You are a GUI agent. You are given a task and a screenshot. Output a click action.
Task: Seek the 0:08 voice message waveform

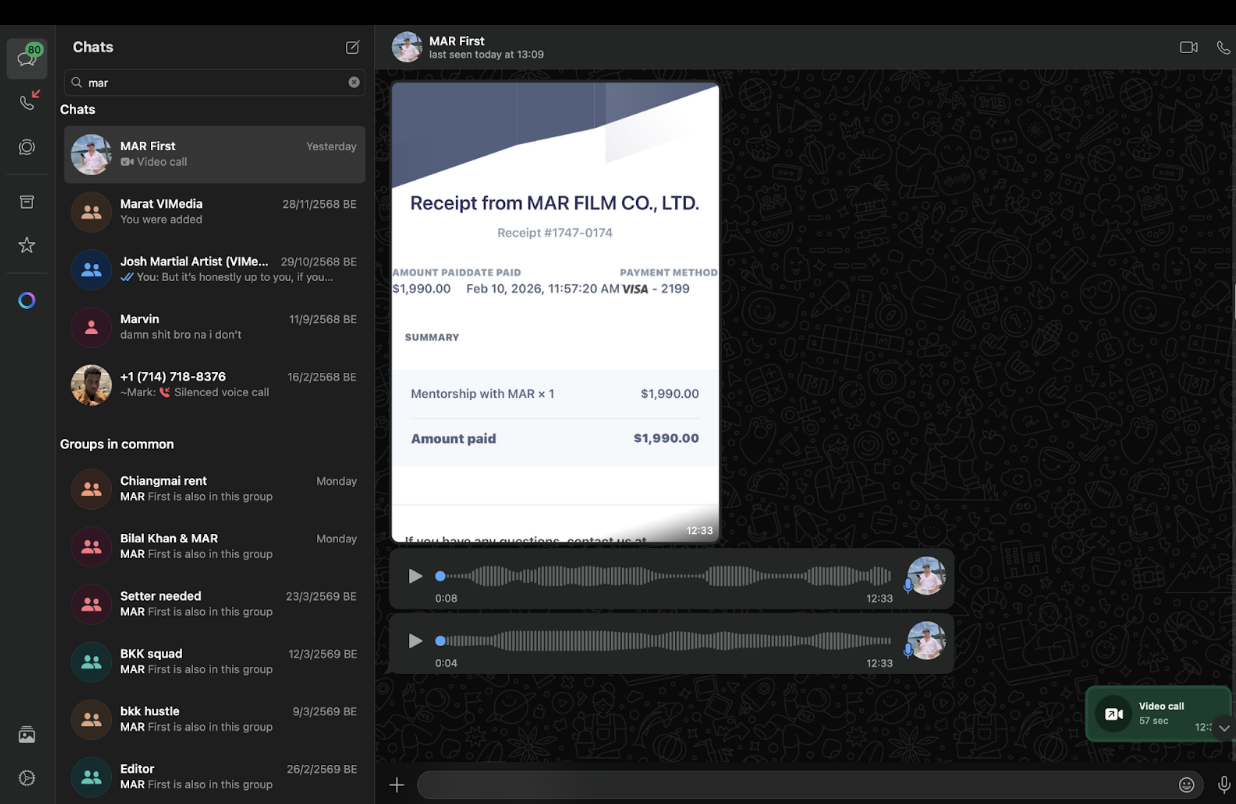coord(665,576)
